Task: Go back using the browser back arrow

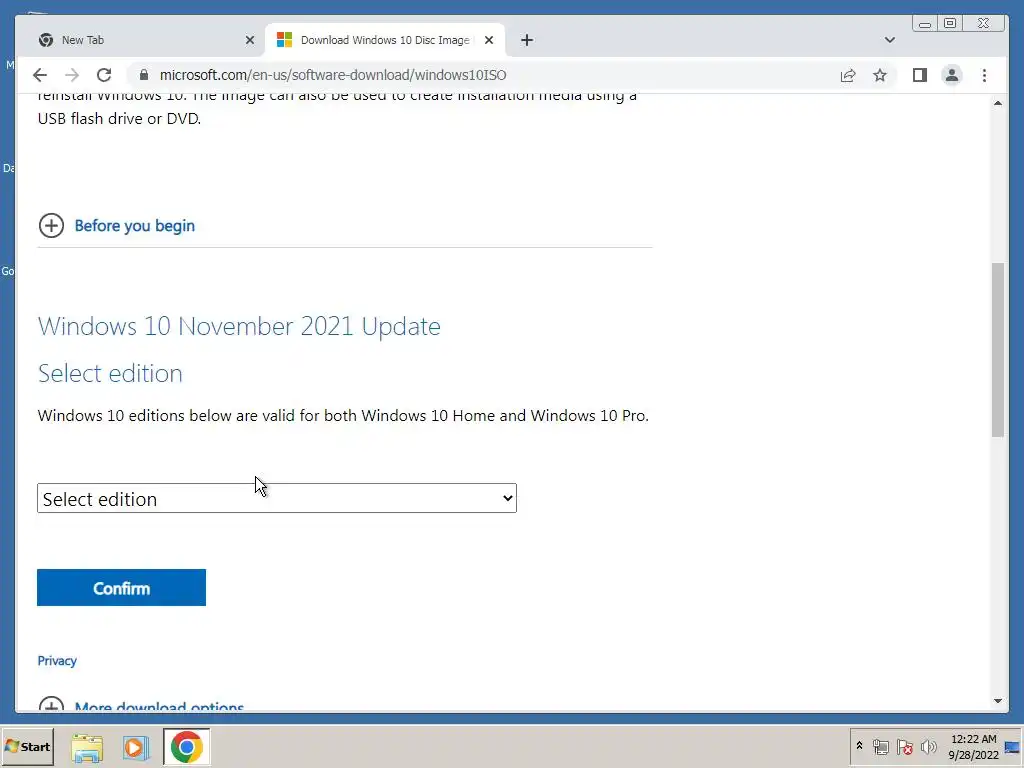Action: click(x=40, y=75)
